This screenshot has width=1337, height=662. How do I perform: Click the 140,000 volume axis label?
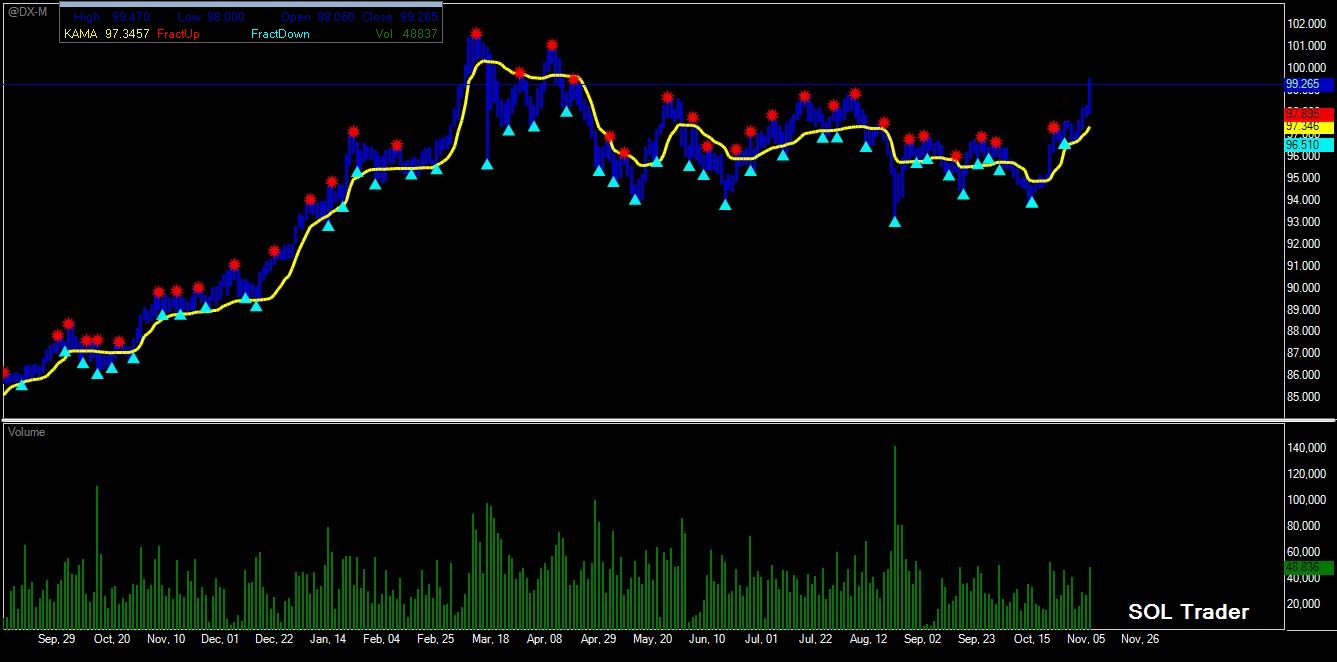point(1307,448)
